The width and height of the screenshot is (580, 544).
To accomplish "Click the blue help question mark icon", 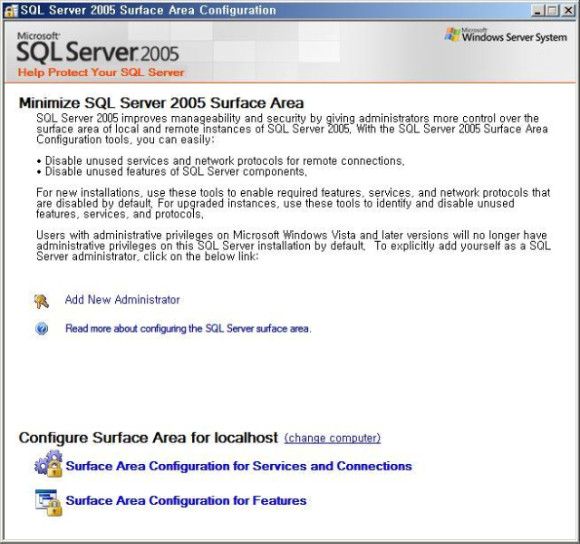I will pyautogui.click(x=41, y=328).
